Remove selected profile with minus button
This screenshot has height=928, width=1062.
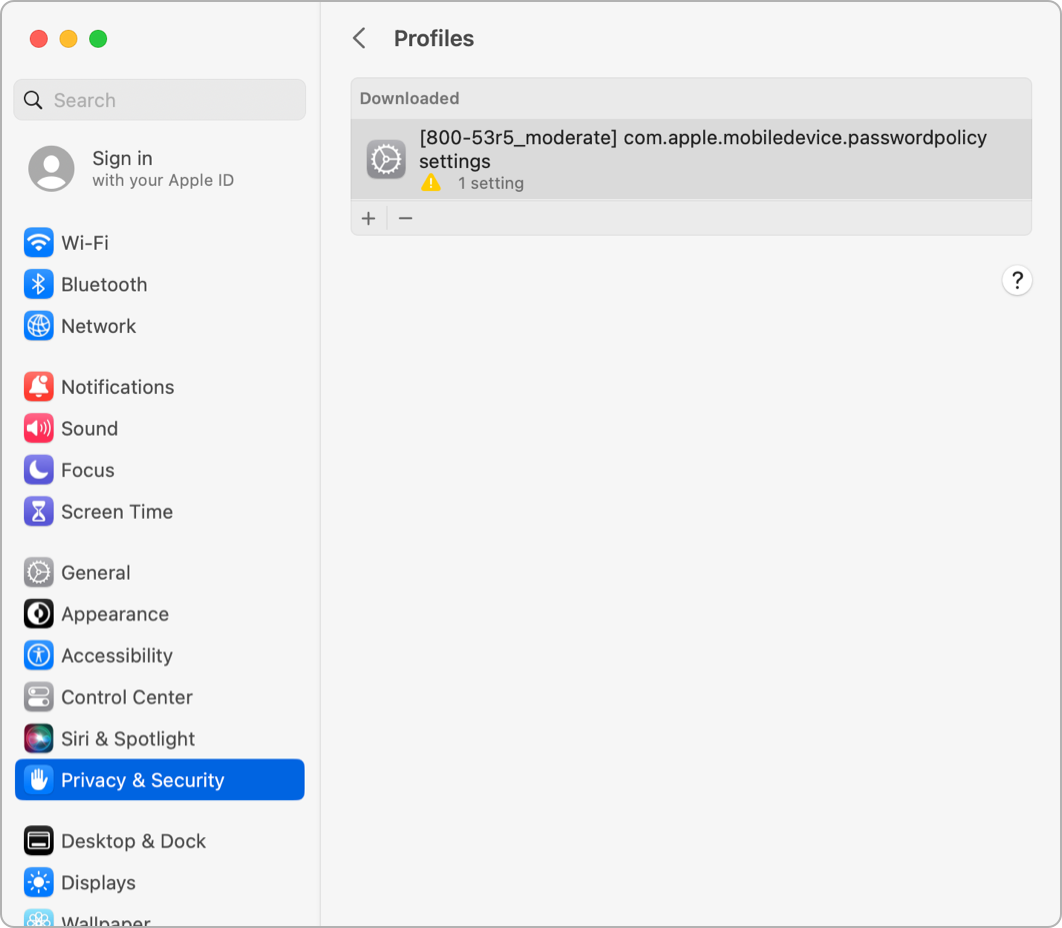coord(406,218)
